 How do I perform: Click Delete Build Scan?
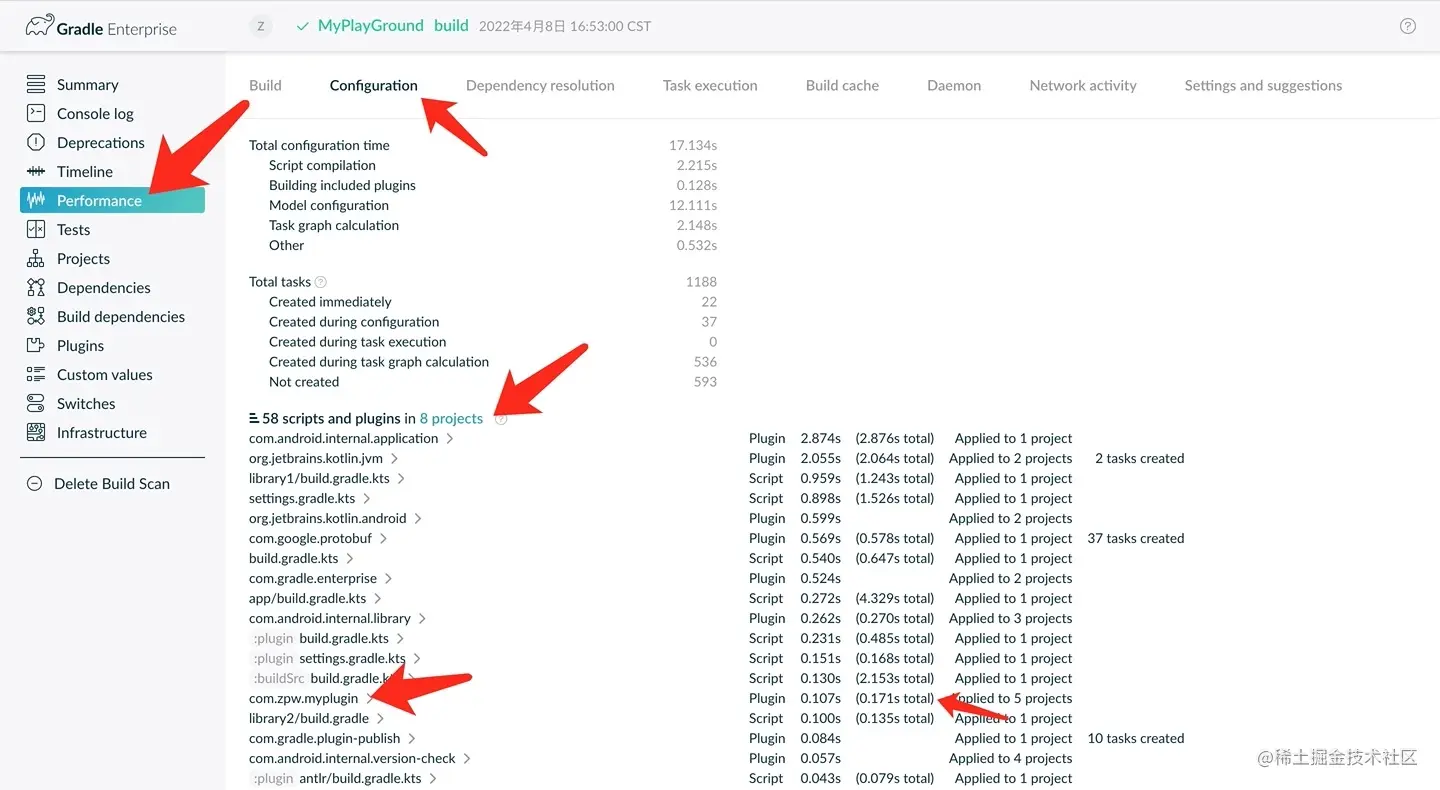(x=112, y=484)
